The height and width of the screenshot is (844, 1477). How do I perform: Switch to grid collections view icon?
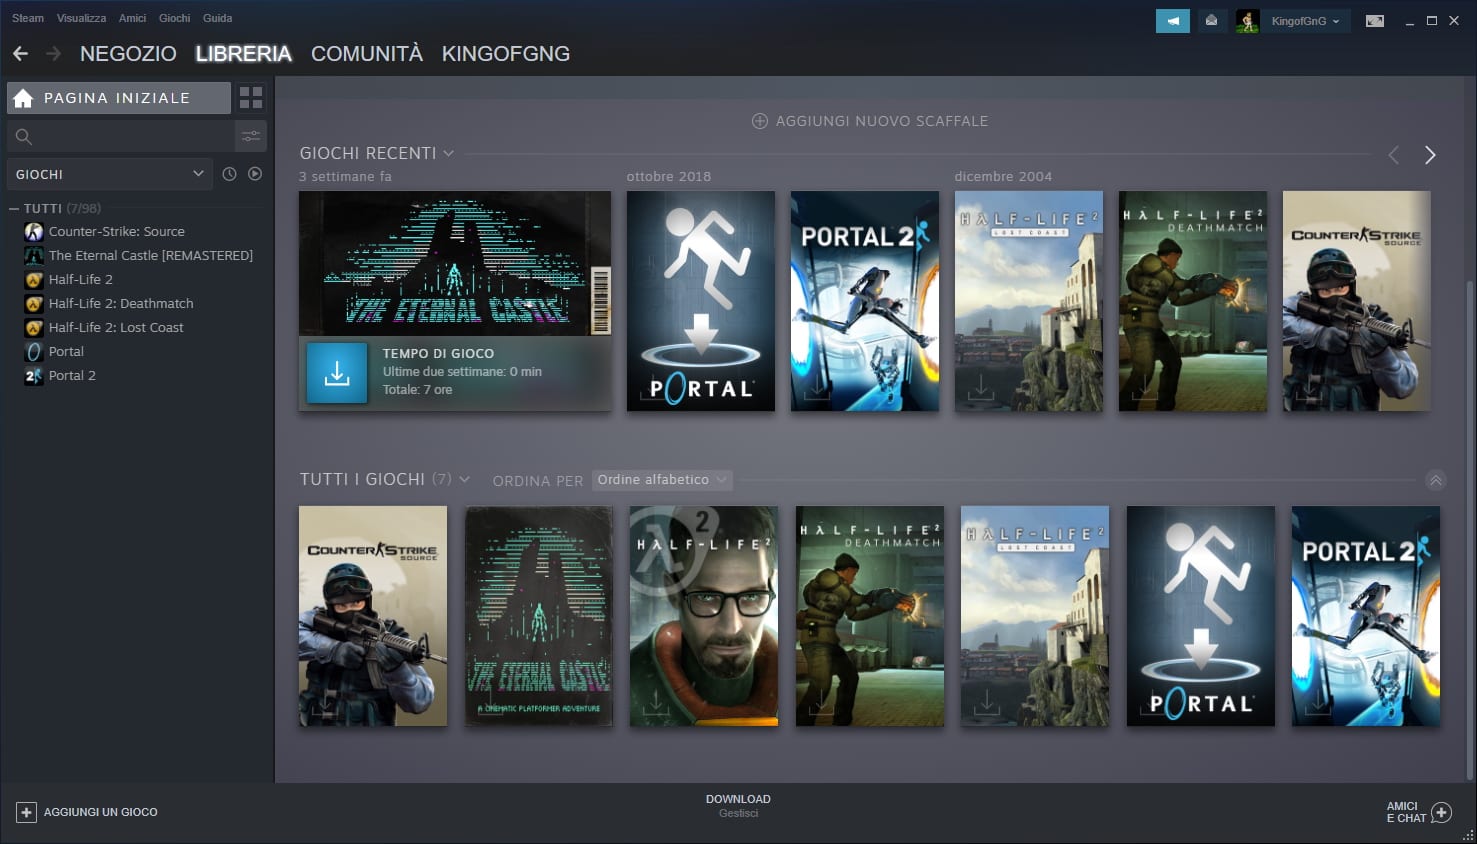251,98
